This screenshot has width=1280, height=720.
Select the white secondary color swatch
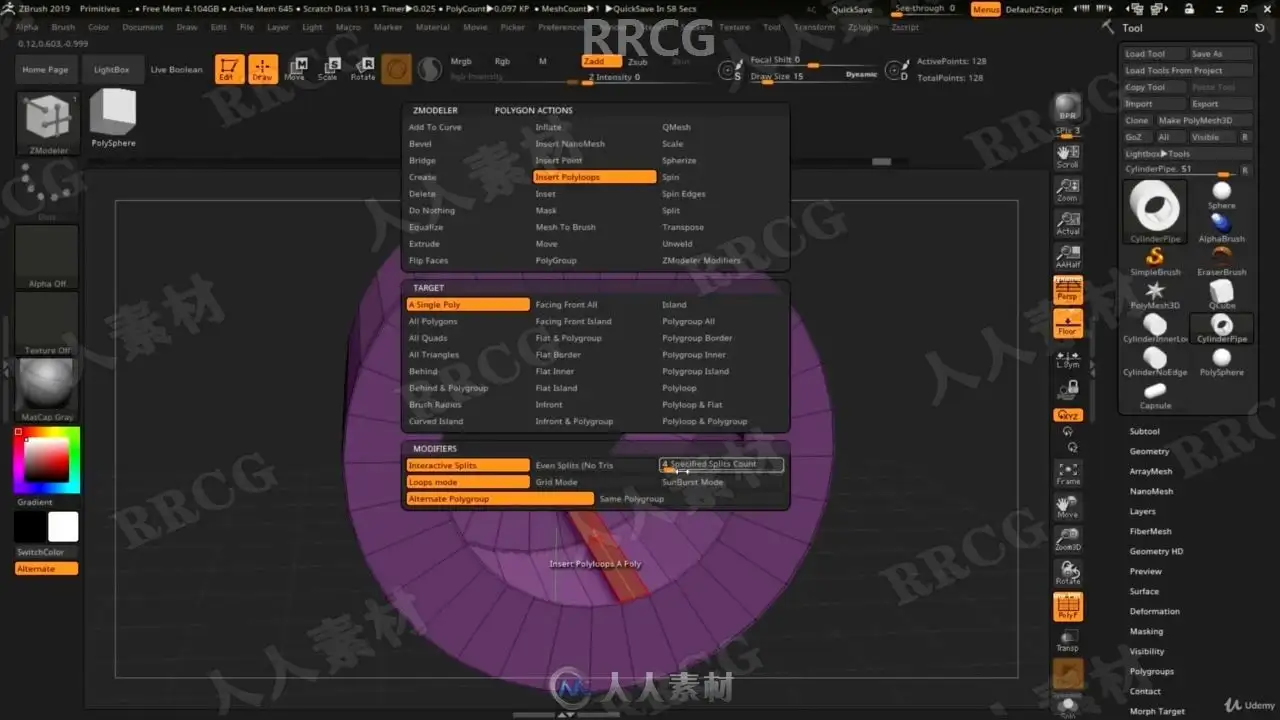63,527
